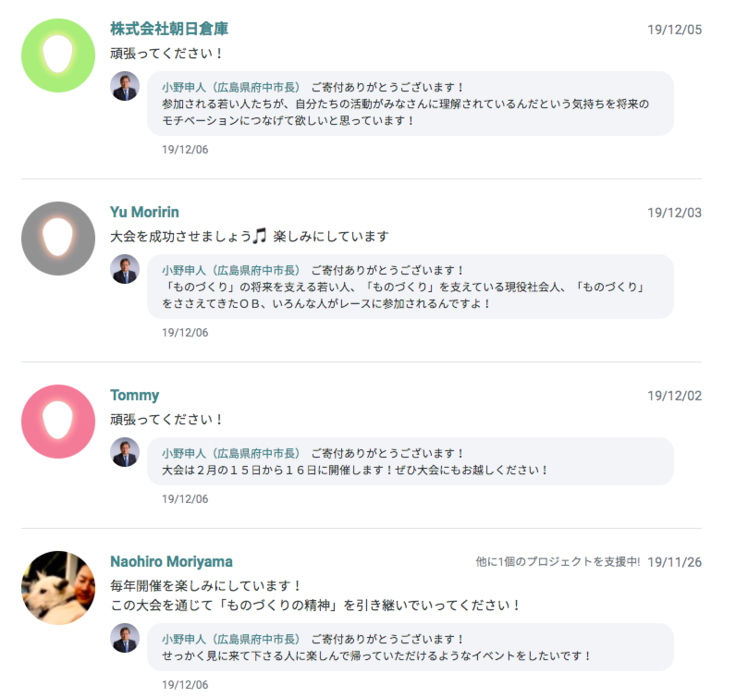Image resolution: width=736 pixels, height=698 pixels.
Task: Open 株式会社朝日倉庫 supporter profile name
Action: coord(169,29)
